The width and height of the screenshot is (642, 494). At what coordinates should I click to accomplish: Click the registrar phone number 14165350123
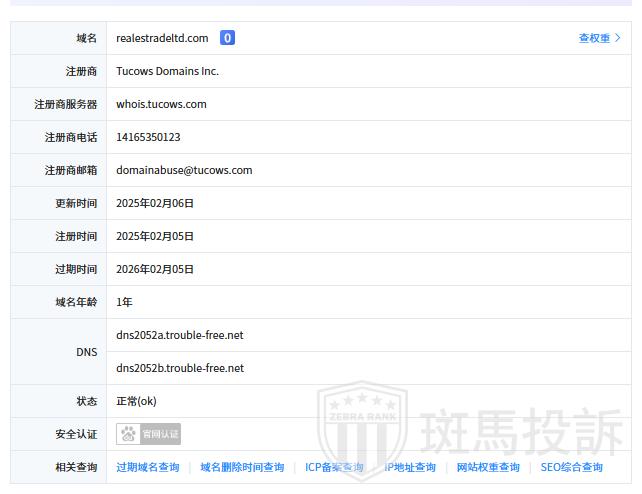148,137
